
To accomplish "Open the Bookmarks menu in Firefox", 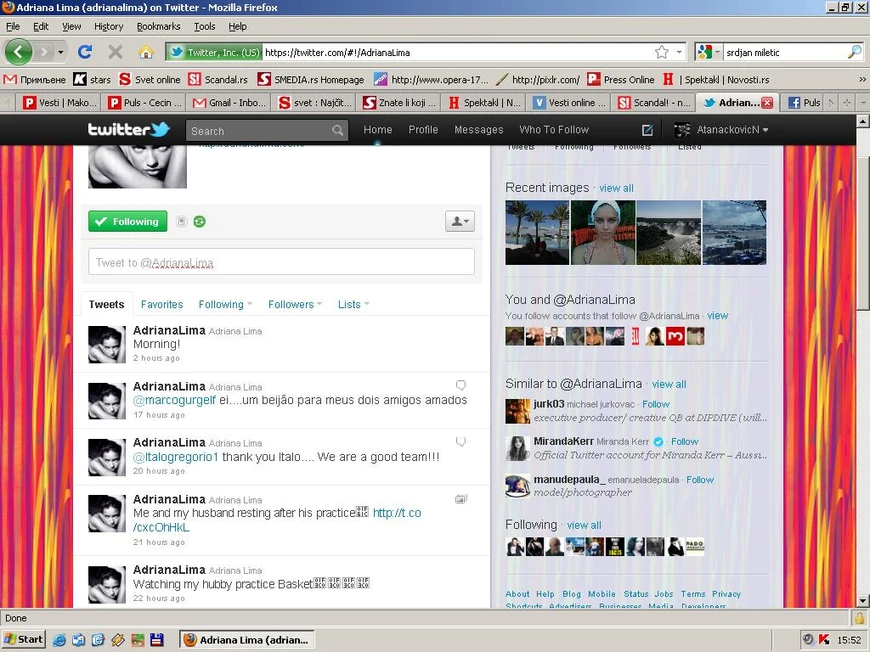I will pos(159,26).
